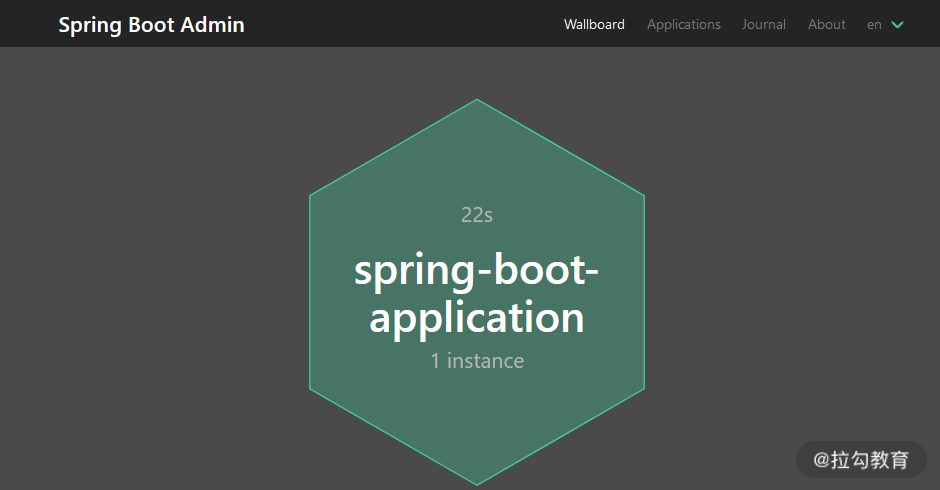Click the spring-boot- text line in the tile
This screenshot has width=940, height=490.
click(x=477, y=272)
